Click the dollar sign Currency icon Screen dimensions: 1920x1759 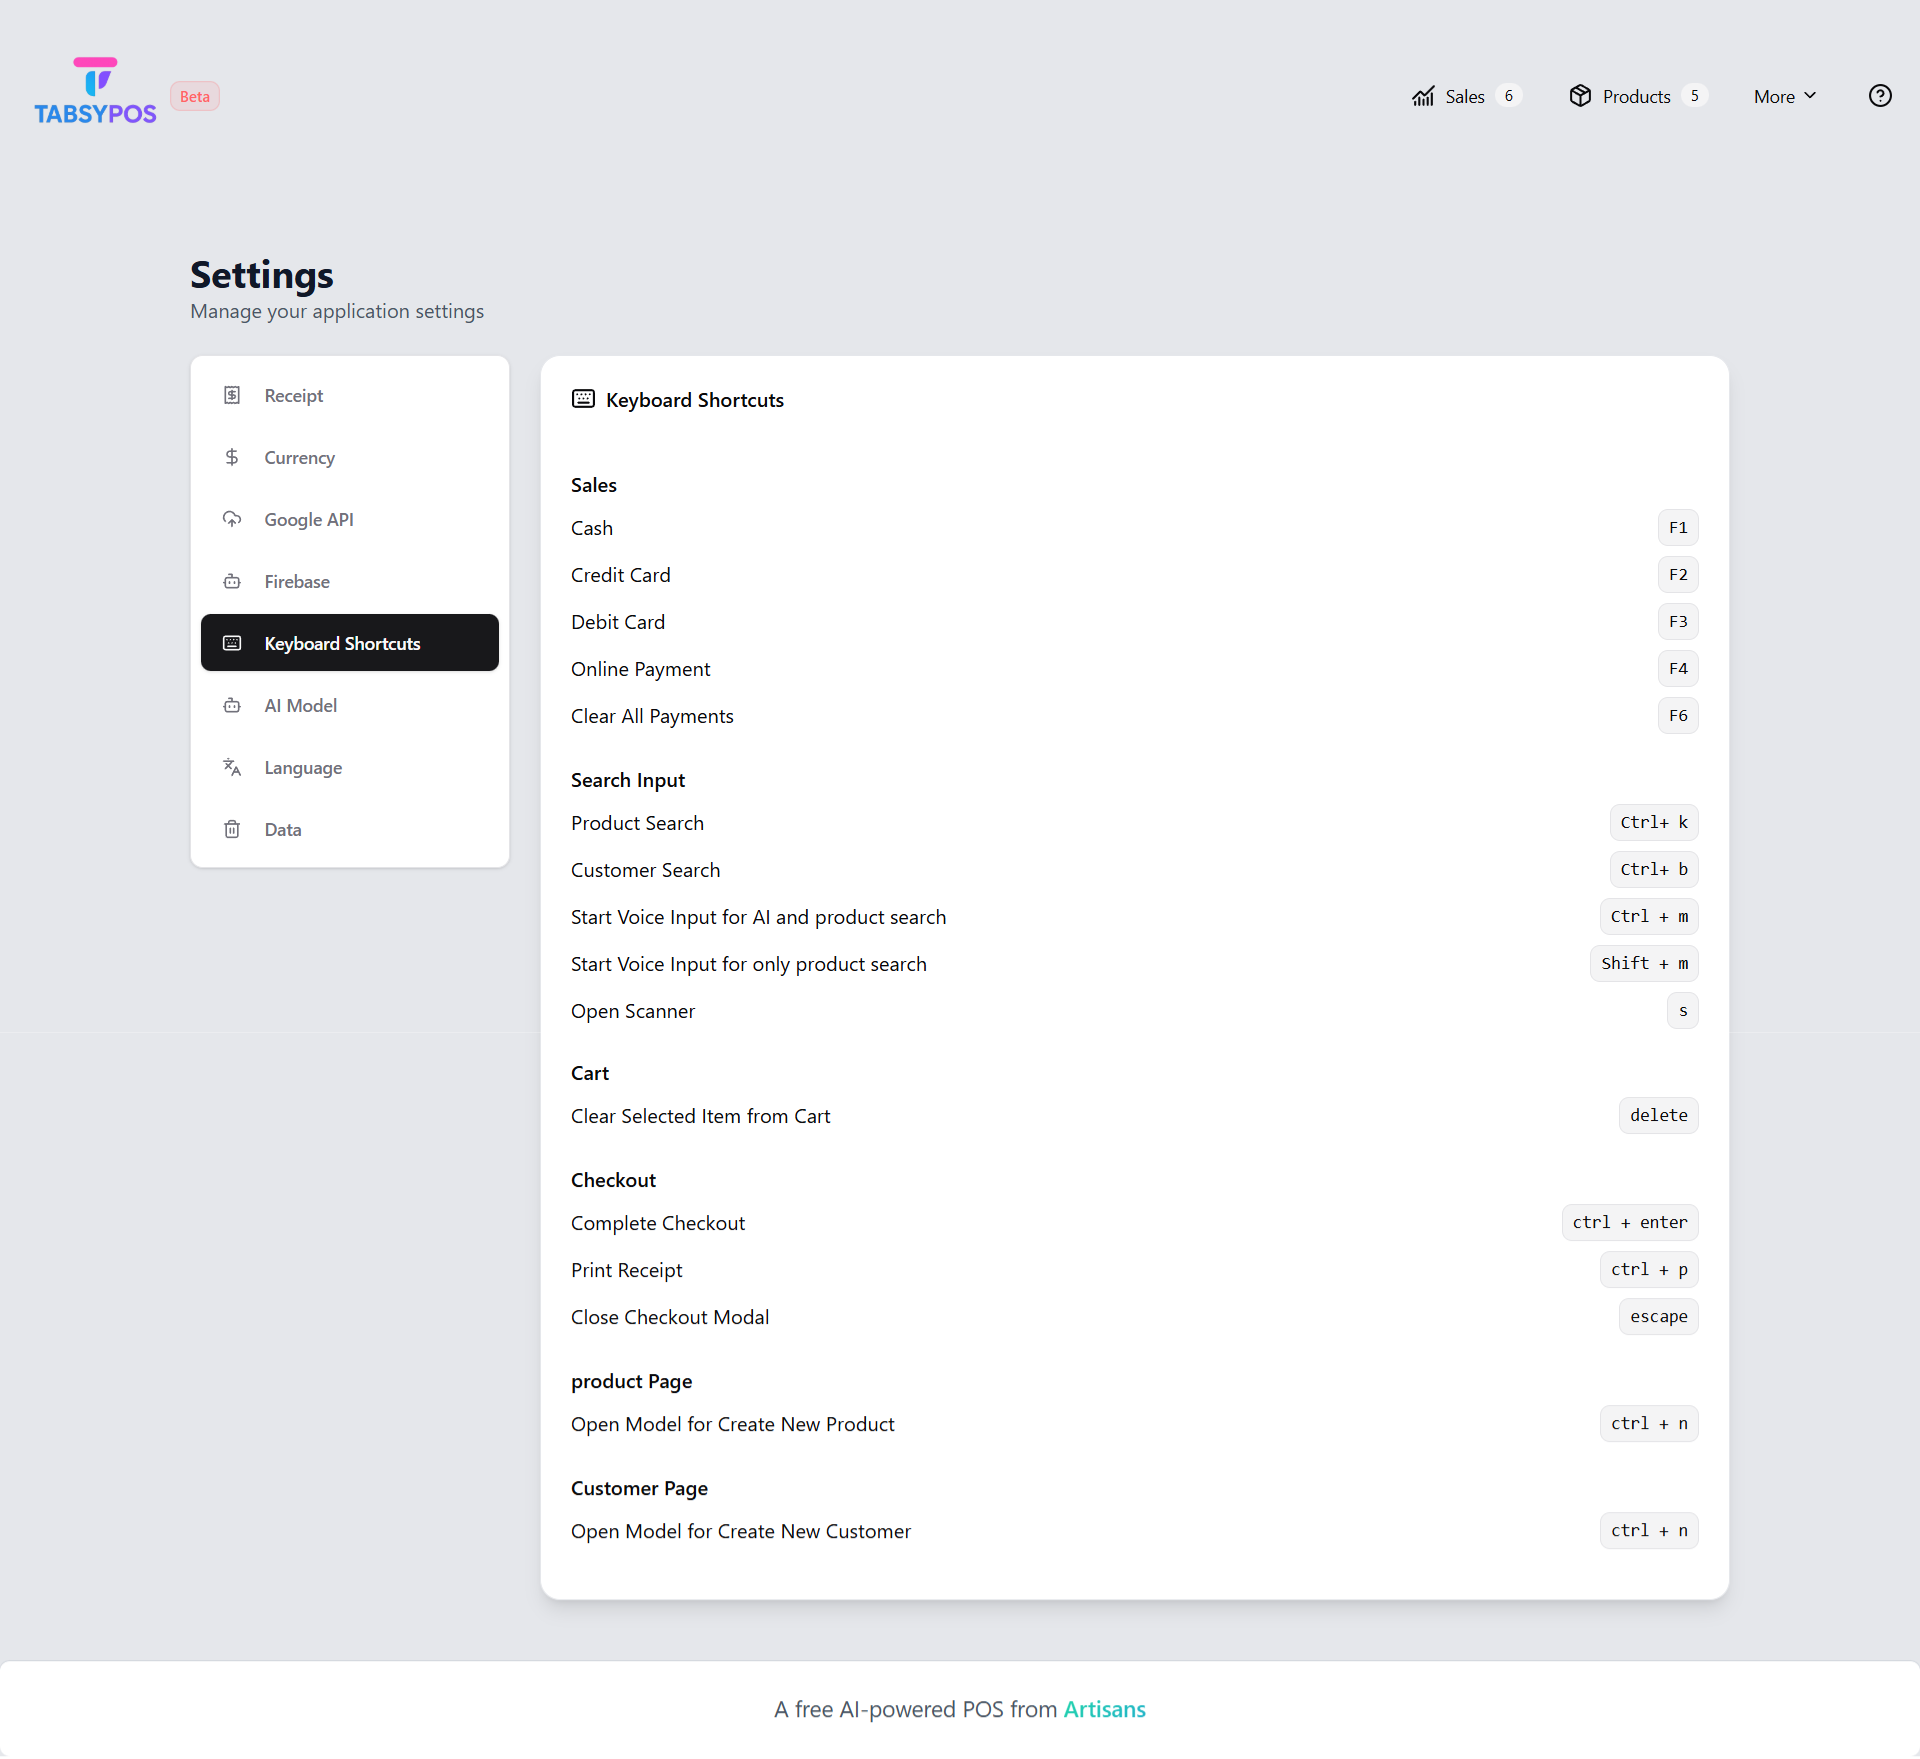pyautogui.click(x=232, y=457)
